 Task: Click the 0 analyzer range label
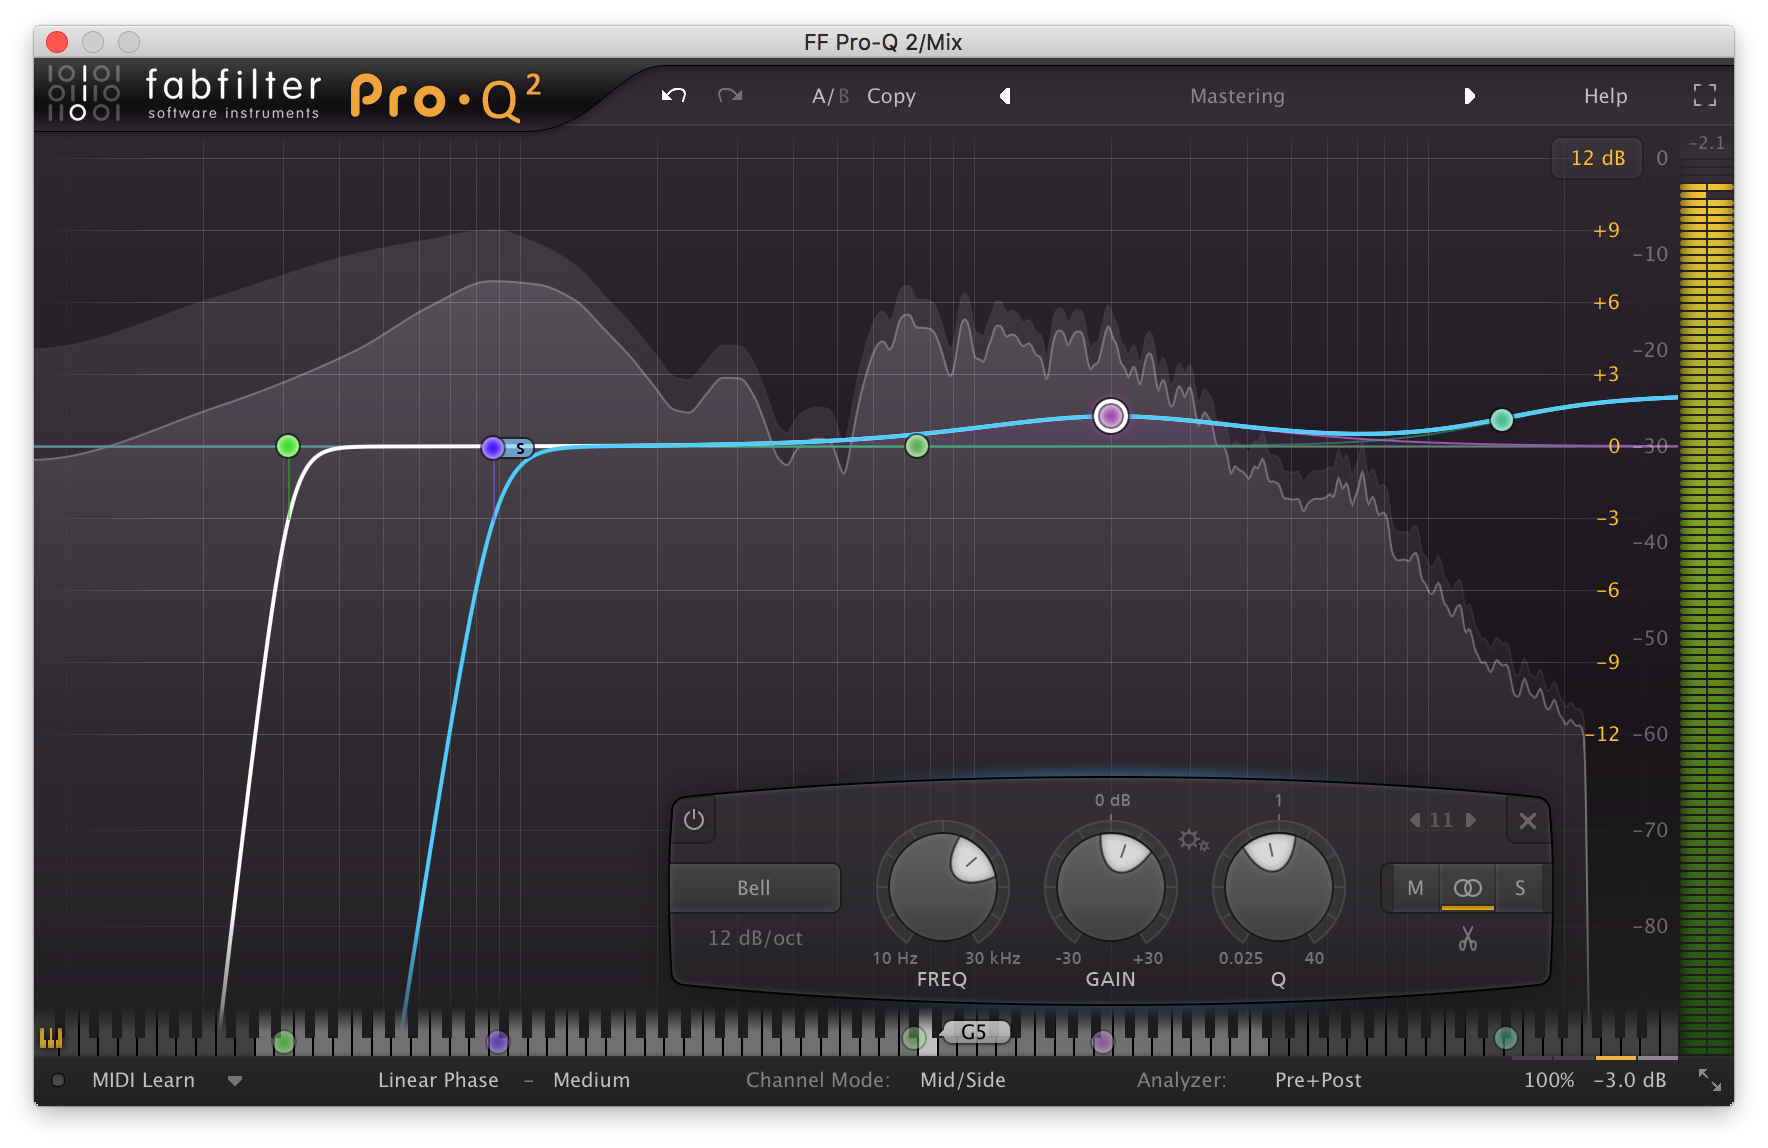point(1662,158)
